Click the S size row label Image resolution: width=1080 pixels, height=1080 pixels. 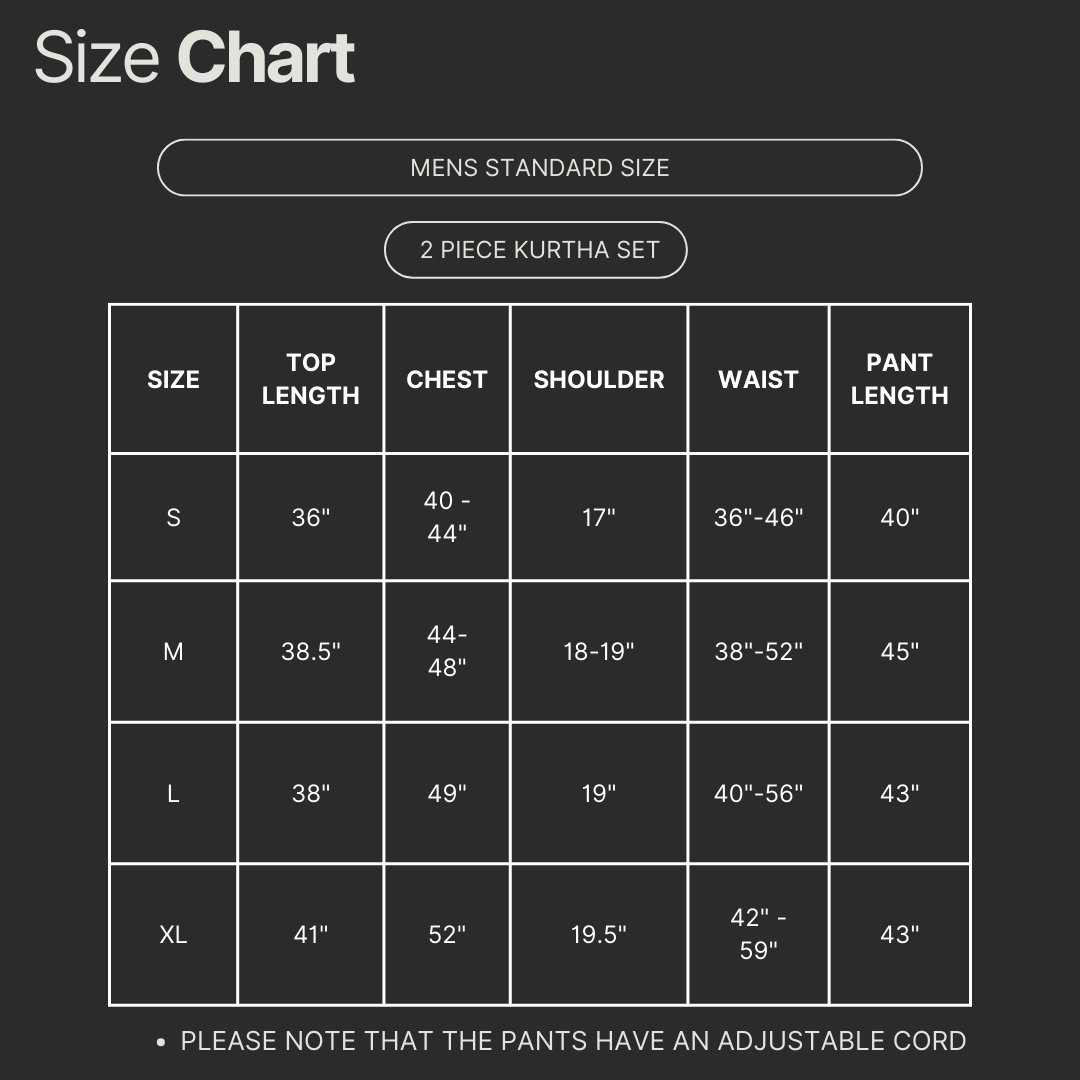point(173,517)
